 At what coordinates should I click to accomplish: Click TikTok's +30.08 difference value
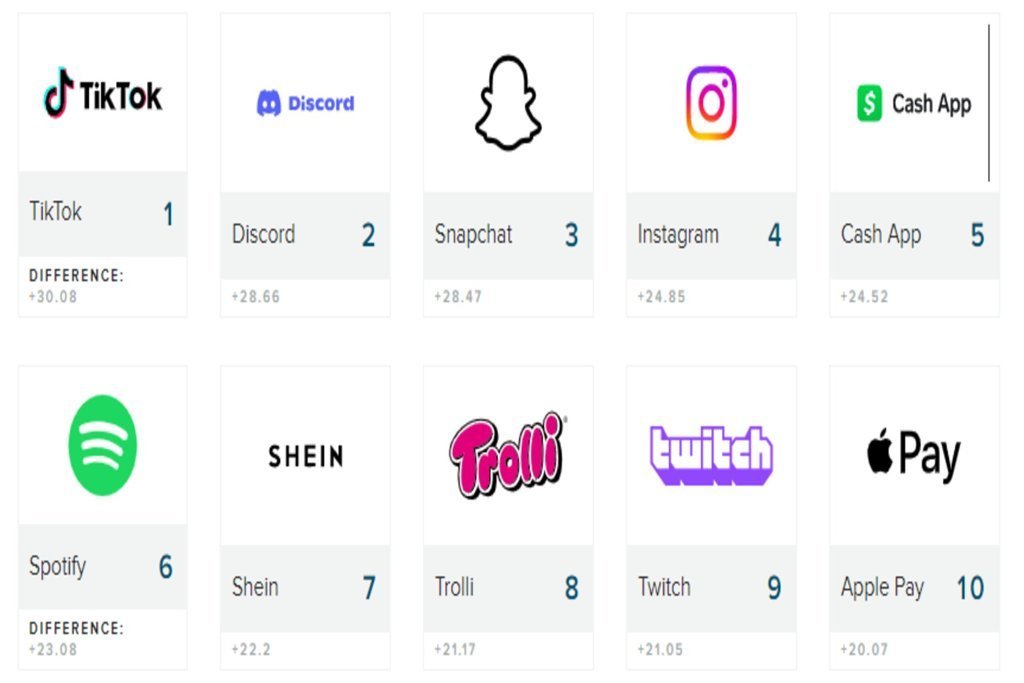coord(53,296)
